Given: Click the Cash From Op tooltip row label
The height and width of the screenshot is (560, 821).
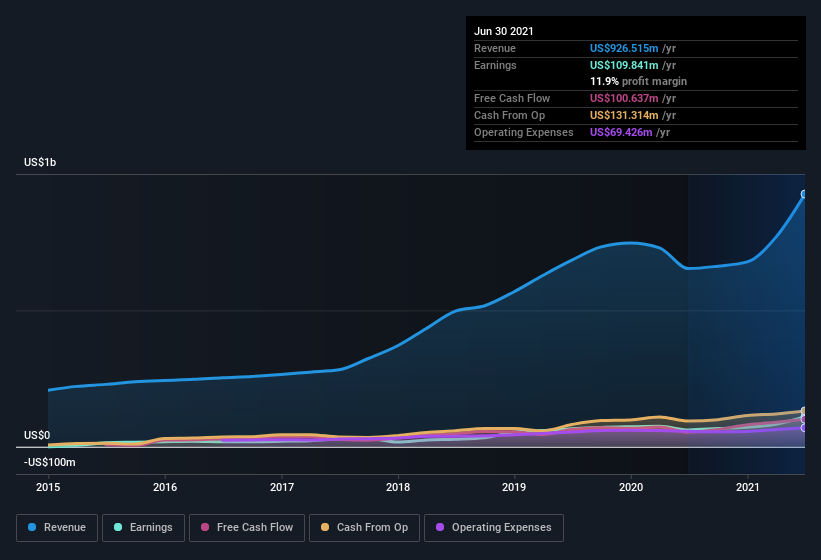Looking at the screenshot, I should click(x=509, y=115).
